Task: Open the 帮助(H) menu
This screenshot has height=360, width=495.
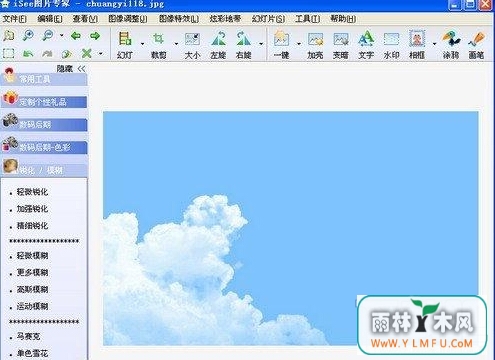Action: (x=343, y=19)
